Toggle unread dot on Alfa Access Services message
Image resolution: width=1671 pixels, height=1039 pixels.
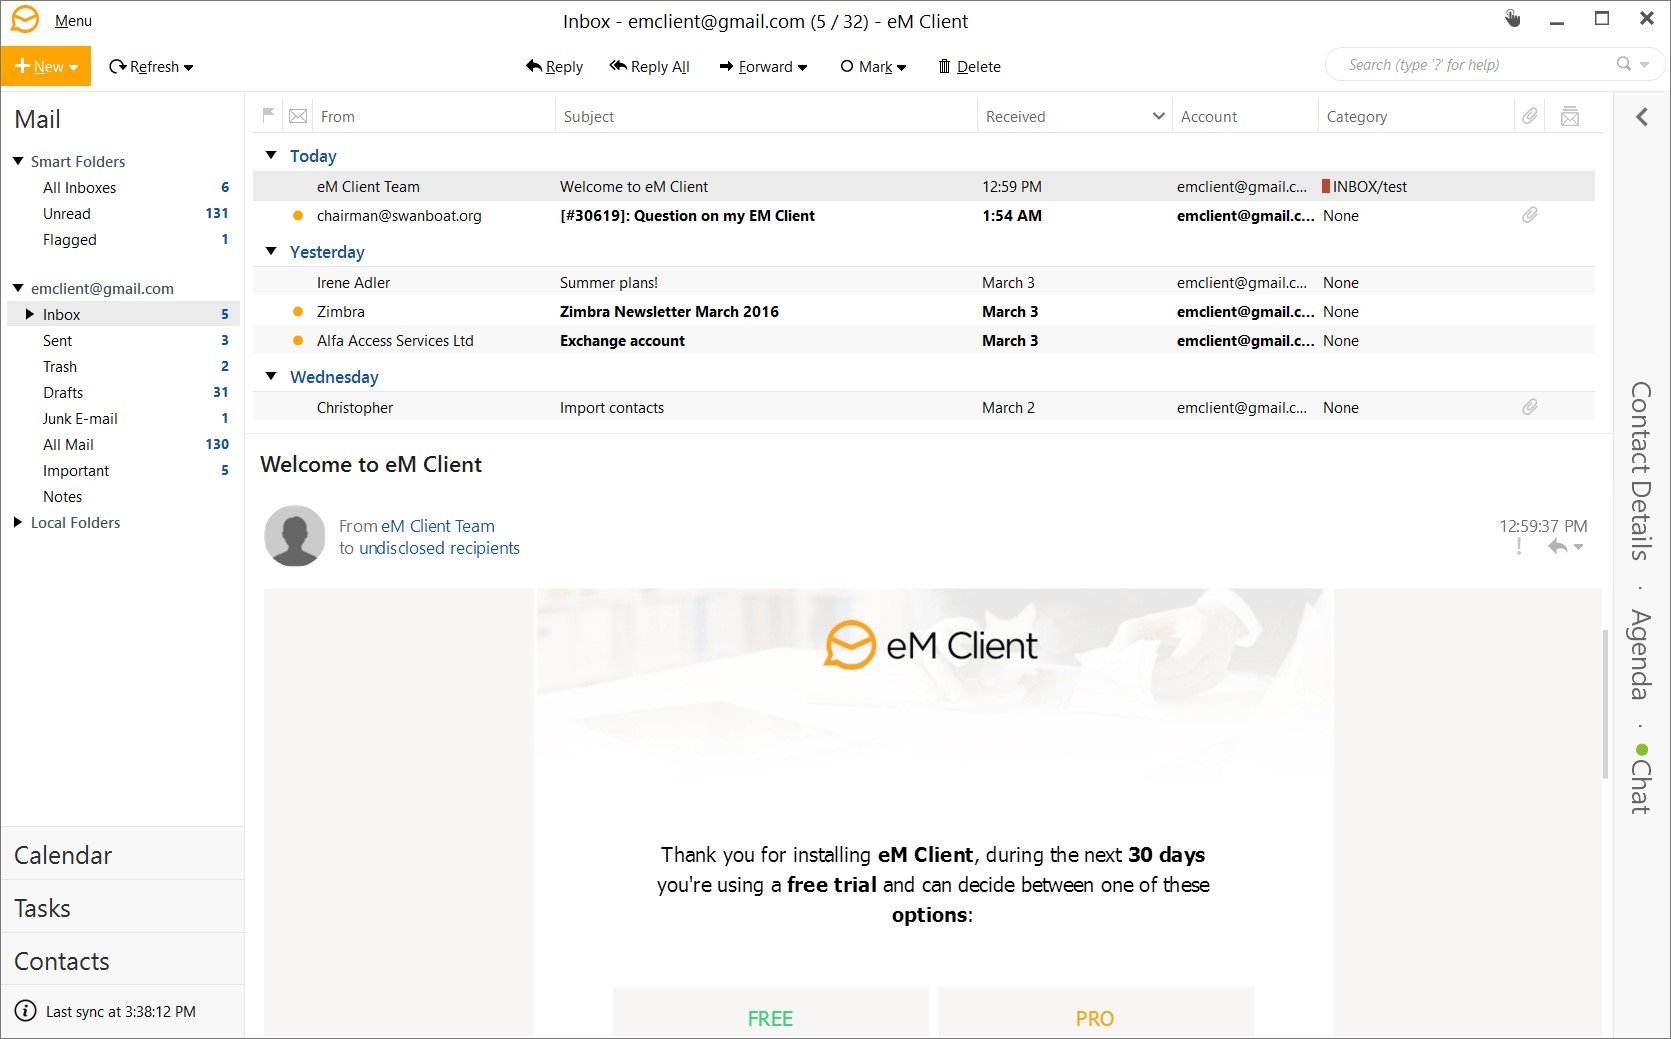(x=298, y=340)
